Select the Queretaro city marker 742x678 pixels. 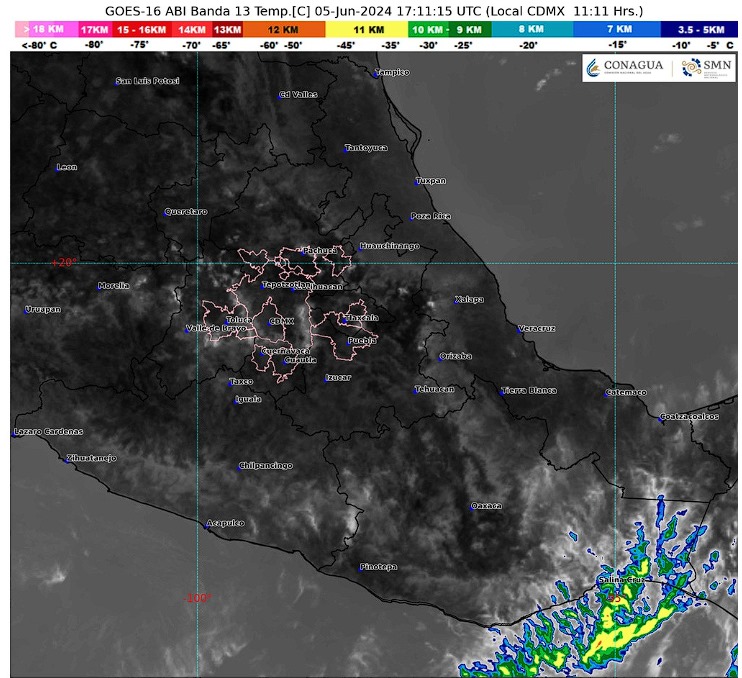(x=167, y=212)
